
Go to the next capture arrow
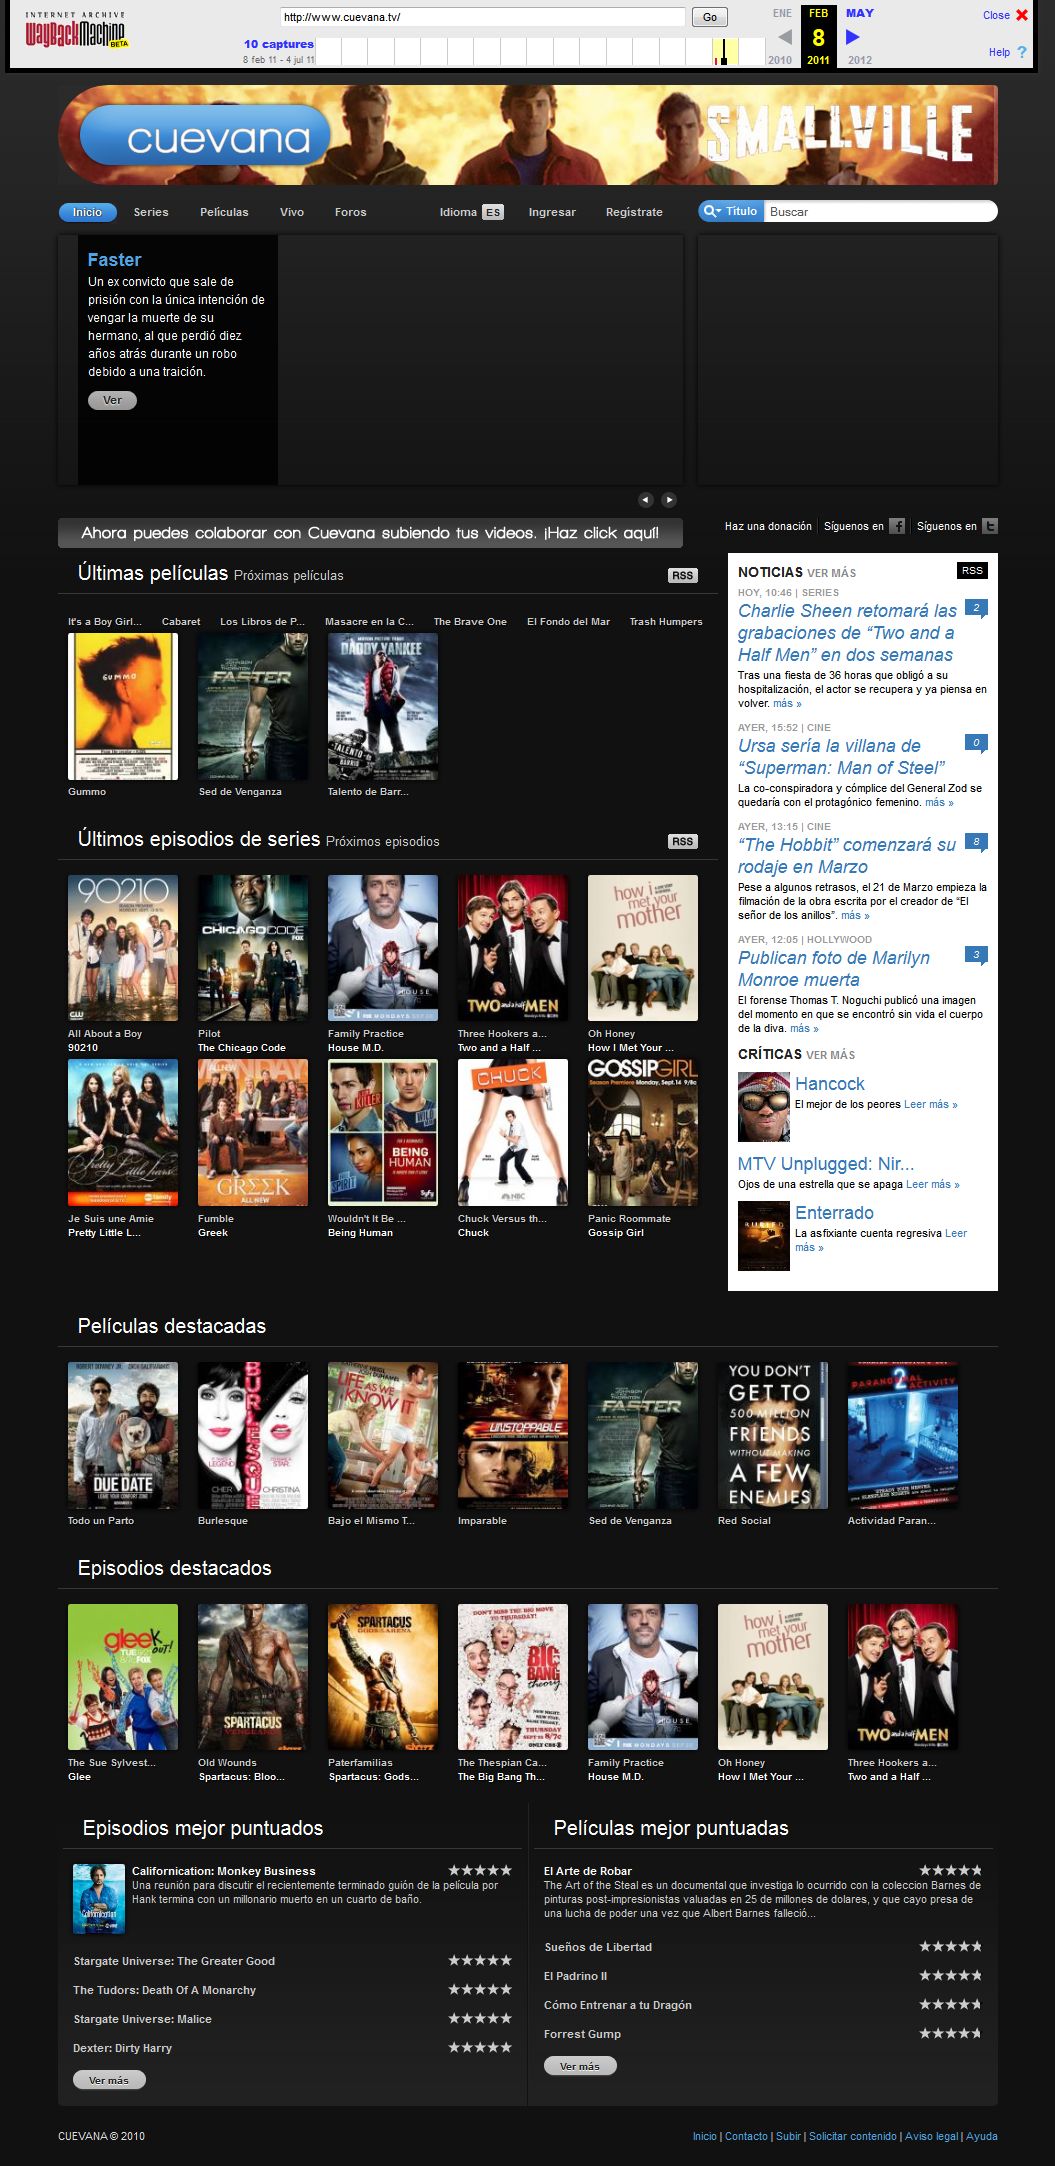(x=852, y=37)
